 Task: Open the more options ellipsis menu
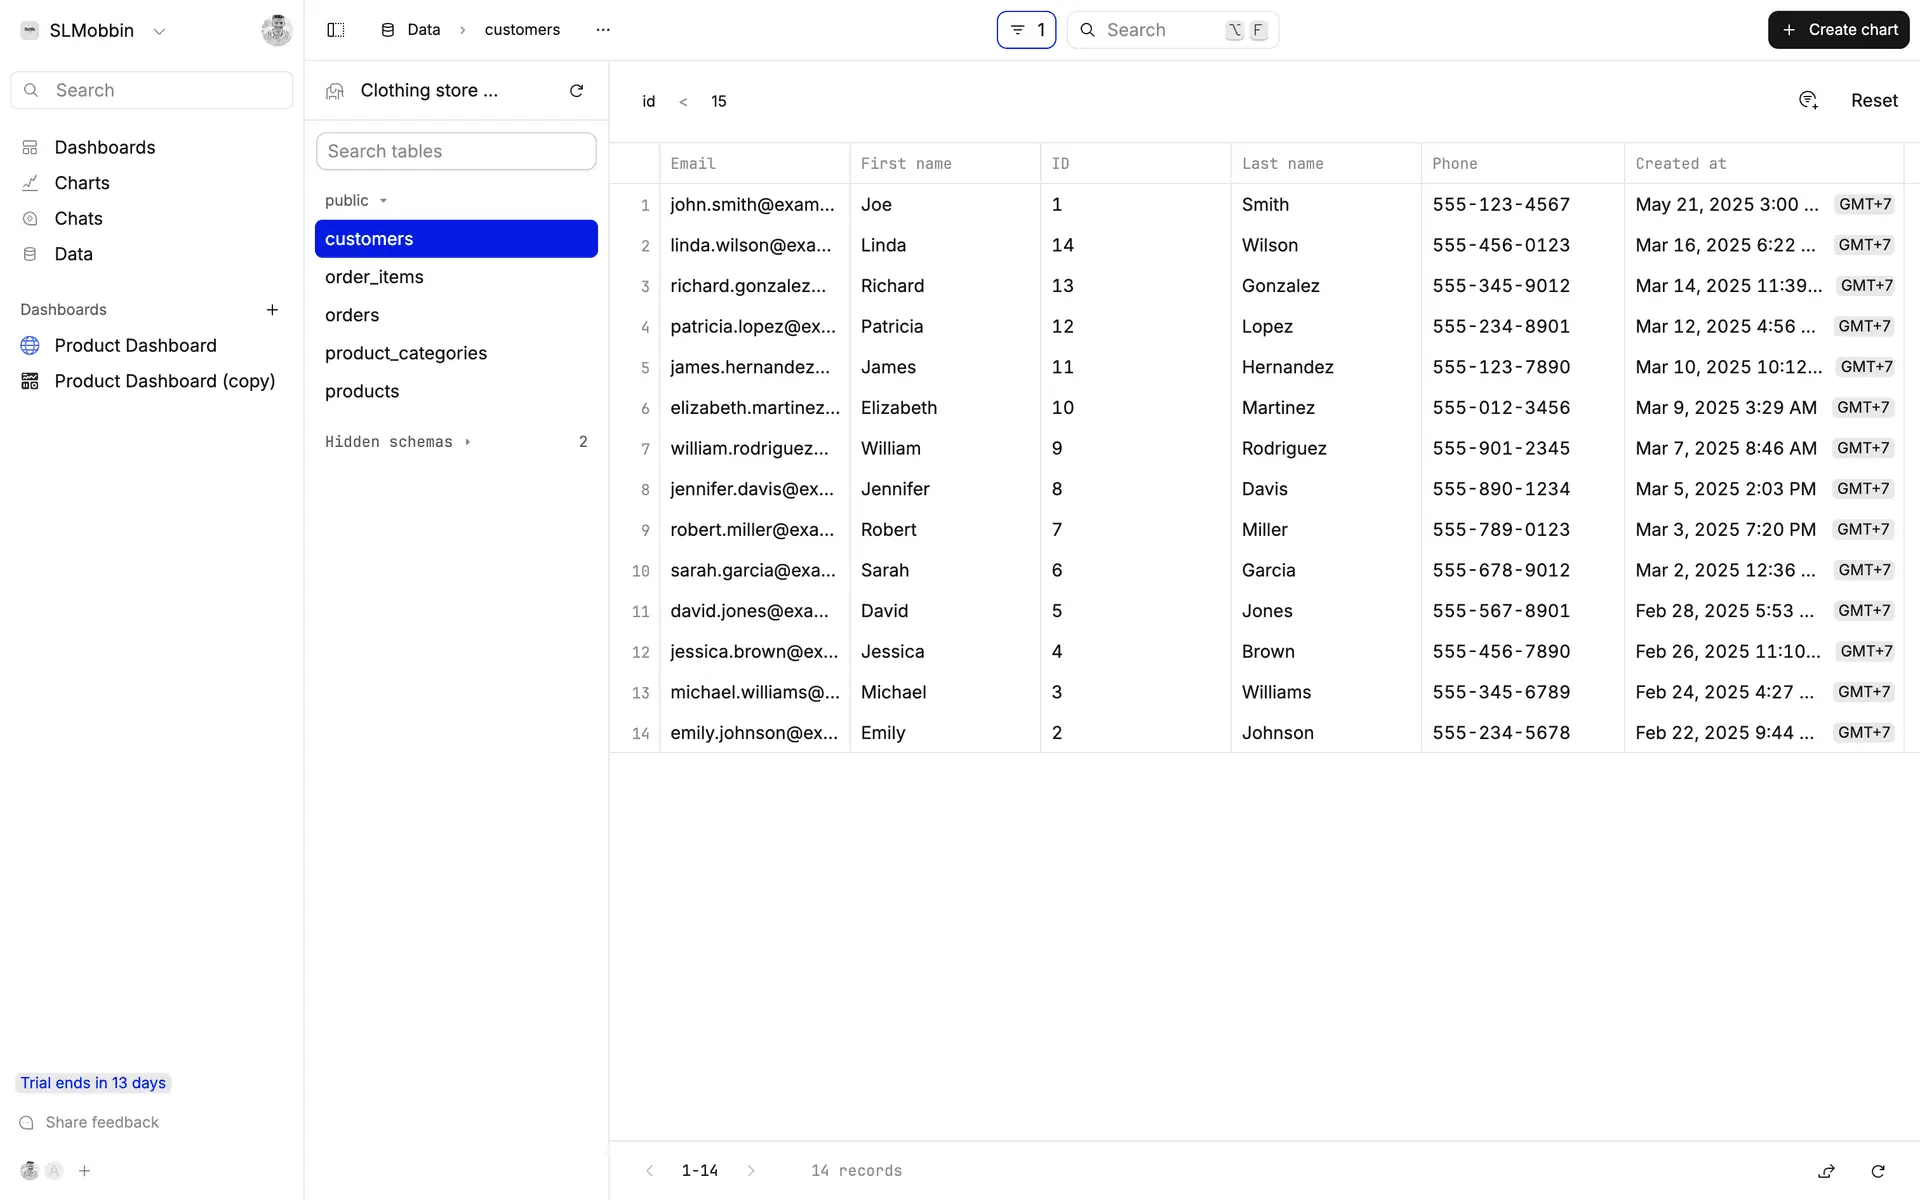[x=602, y=30]
